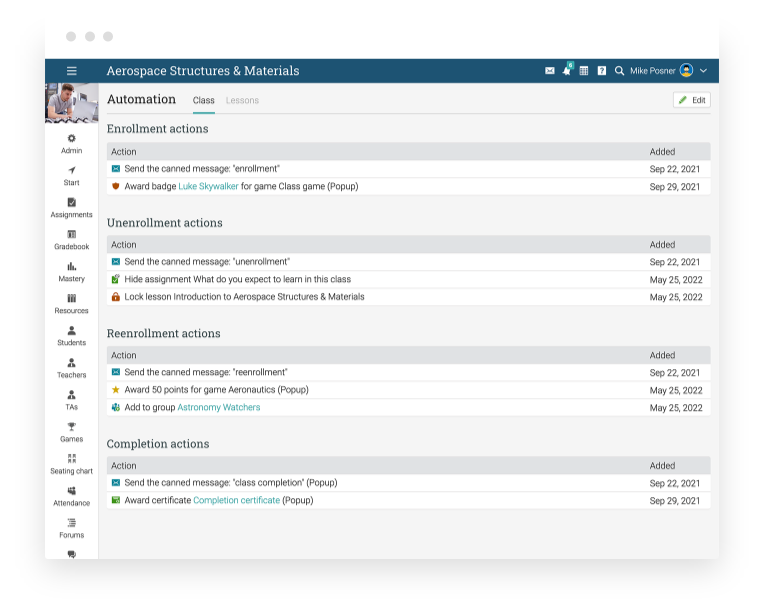
Task: Open the Luke Skywalker badge link
Action: (209, 186)
